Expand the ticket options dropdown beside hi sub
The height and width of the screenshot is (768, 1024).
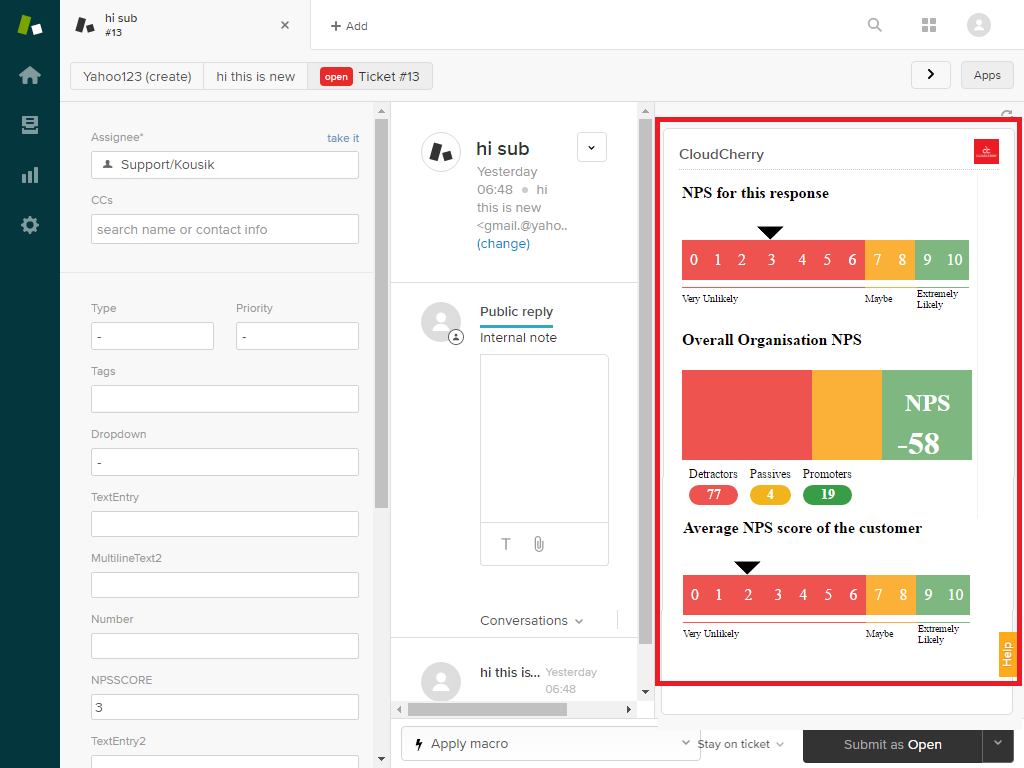pyautogui.click(x=591, y=147)
